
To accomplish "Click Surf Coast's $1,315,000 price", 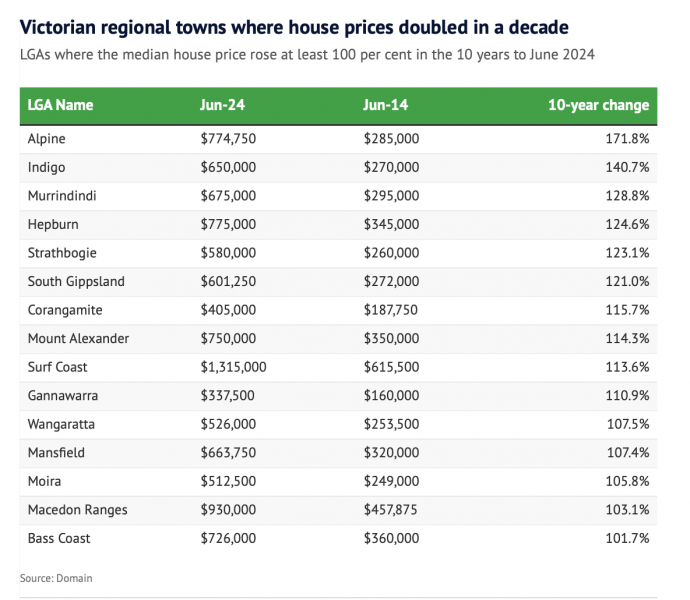I will (233, 367).
